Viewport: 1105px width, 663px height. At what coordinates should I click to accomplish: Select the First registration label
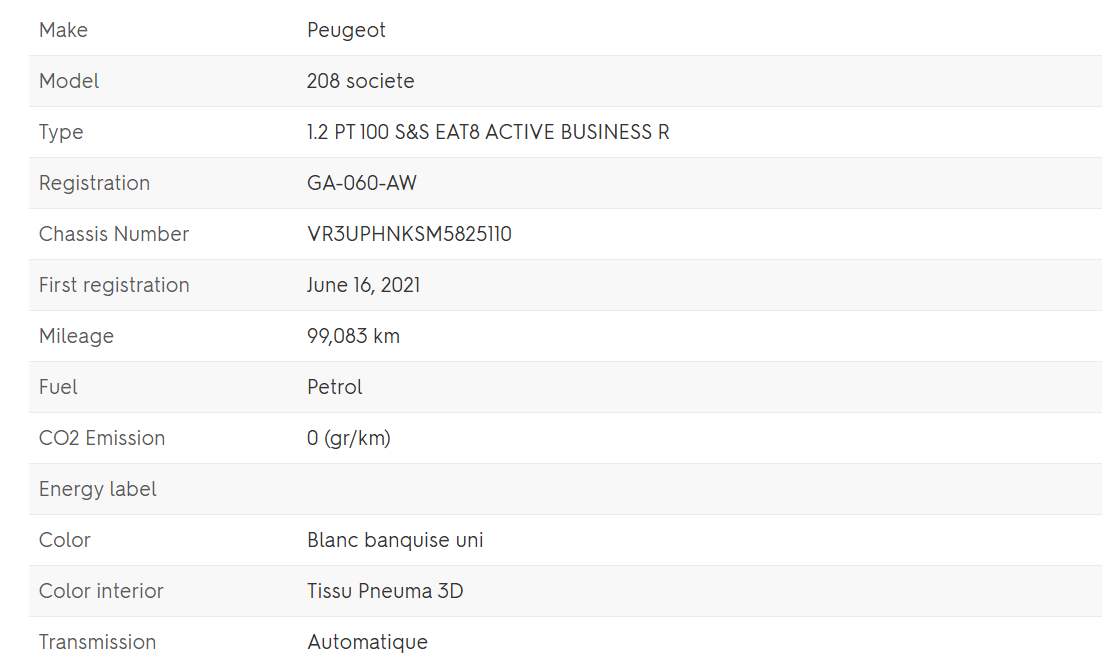tap(114, 285)
